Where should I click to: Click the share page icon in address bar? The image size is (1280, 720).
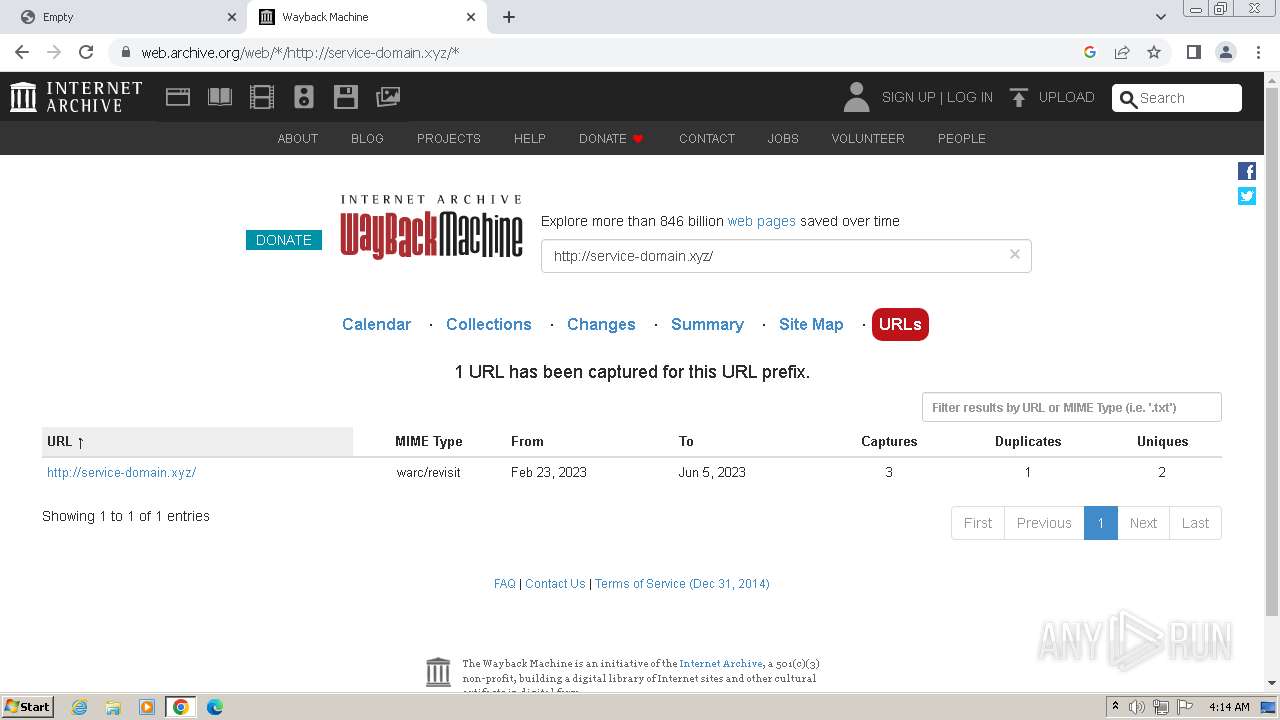pyautogui.click(x=1122, y=52)
